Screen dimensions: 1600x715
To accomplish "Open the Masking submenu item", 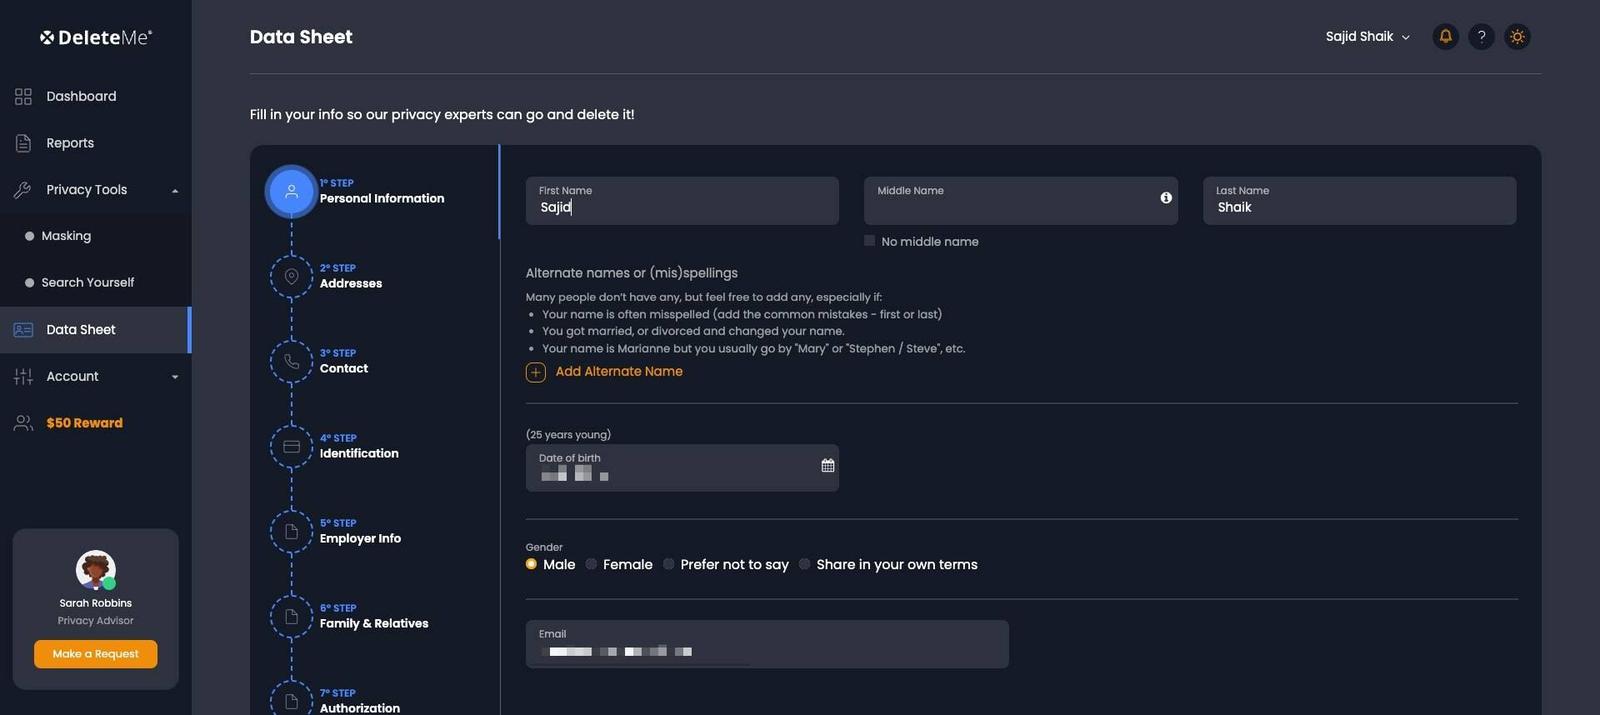I will click(x=95, y=236).
